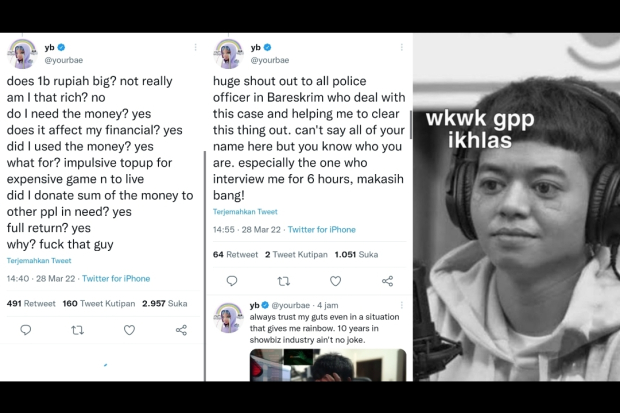Show the 2.957 Suka likes list

[164, 302]
